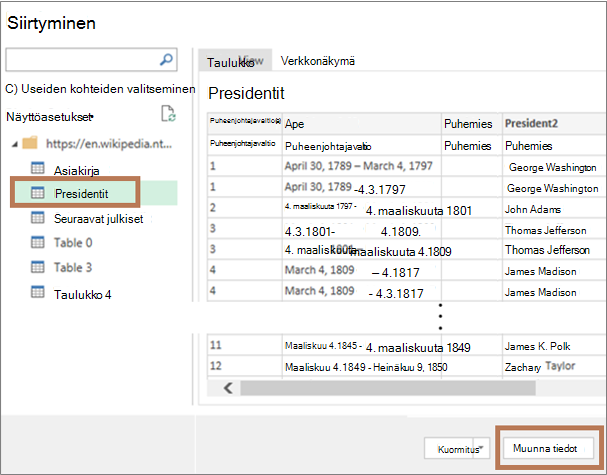The image size is (607, 475).
Task: Click the Ape column header
Action: coord(362,123)
